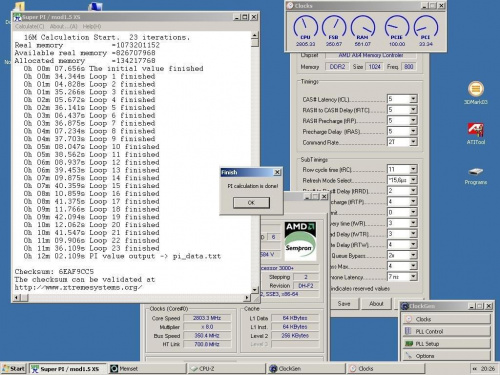Click Save in the Memset window
The width and height of the screenshot is (500, 375).
[x=344, y=304]
